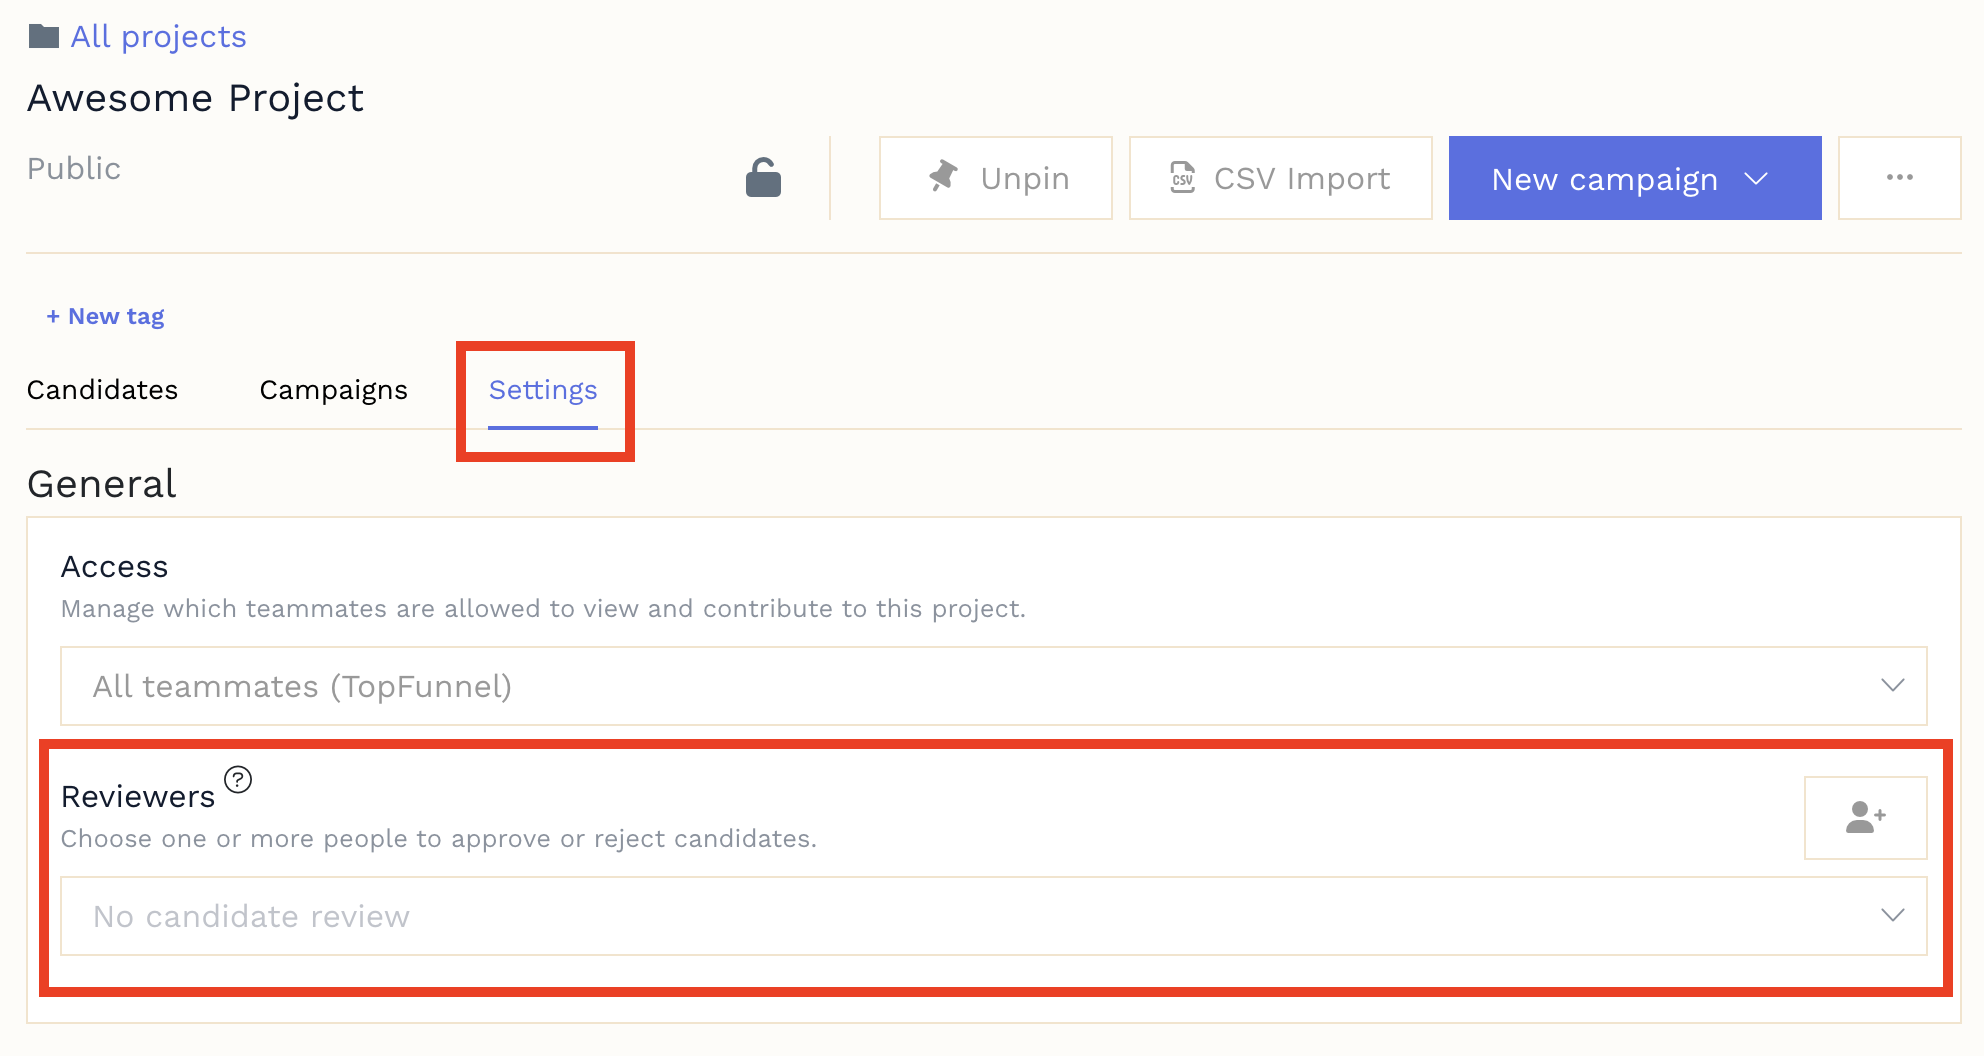Viewport: 1984px width, 1056px height.
Task: Create a New campaign
Action: (x=1604, y=179)
